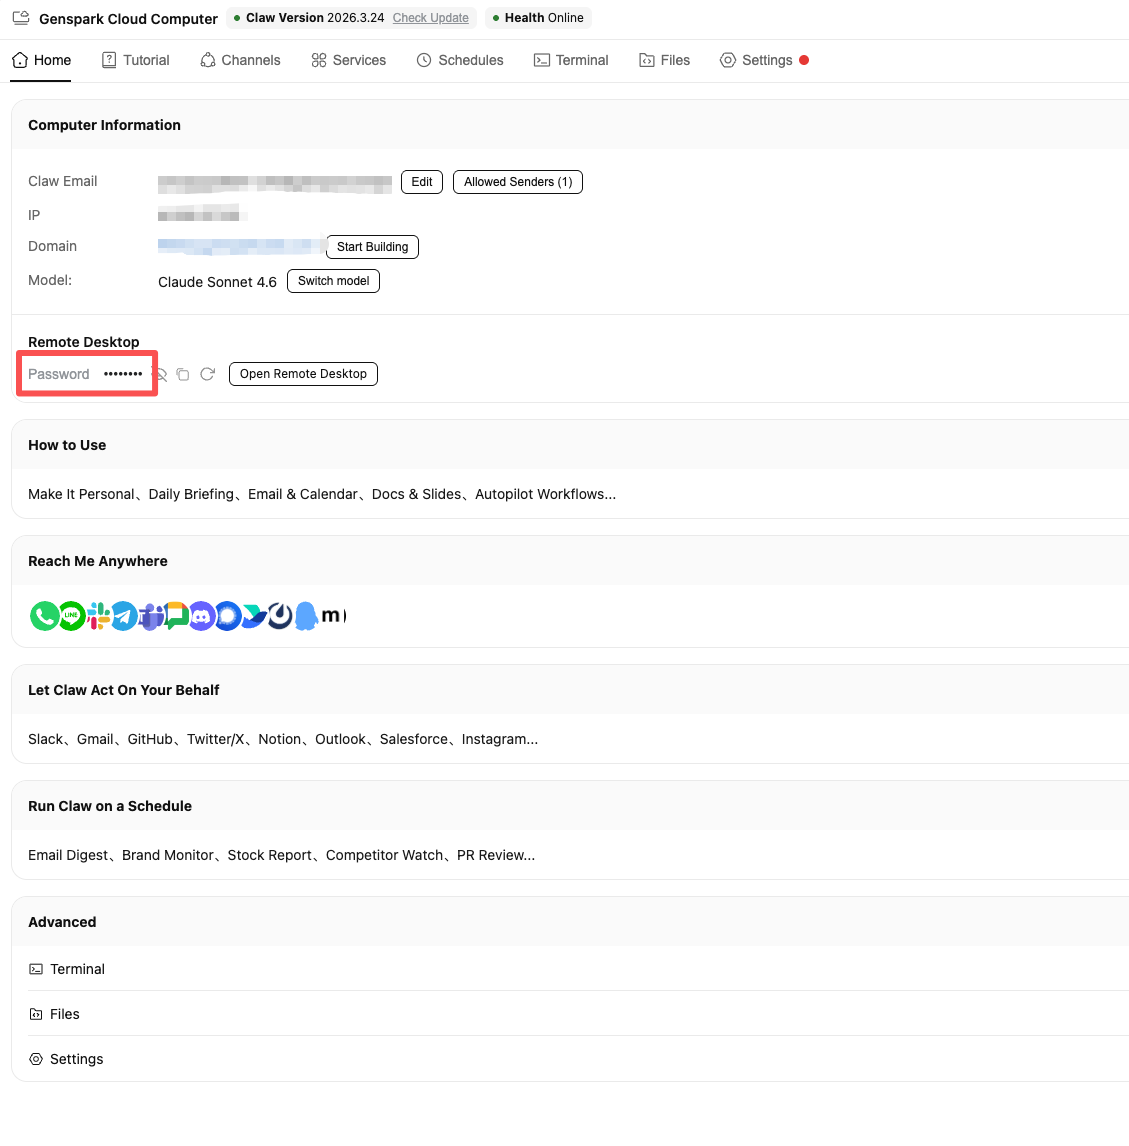The image size is (1129, 1146).
Task: Choose the QQ penguin icon
Action: pyautogui.click(x=306, y=616)
